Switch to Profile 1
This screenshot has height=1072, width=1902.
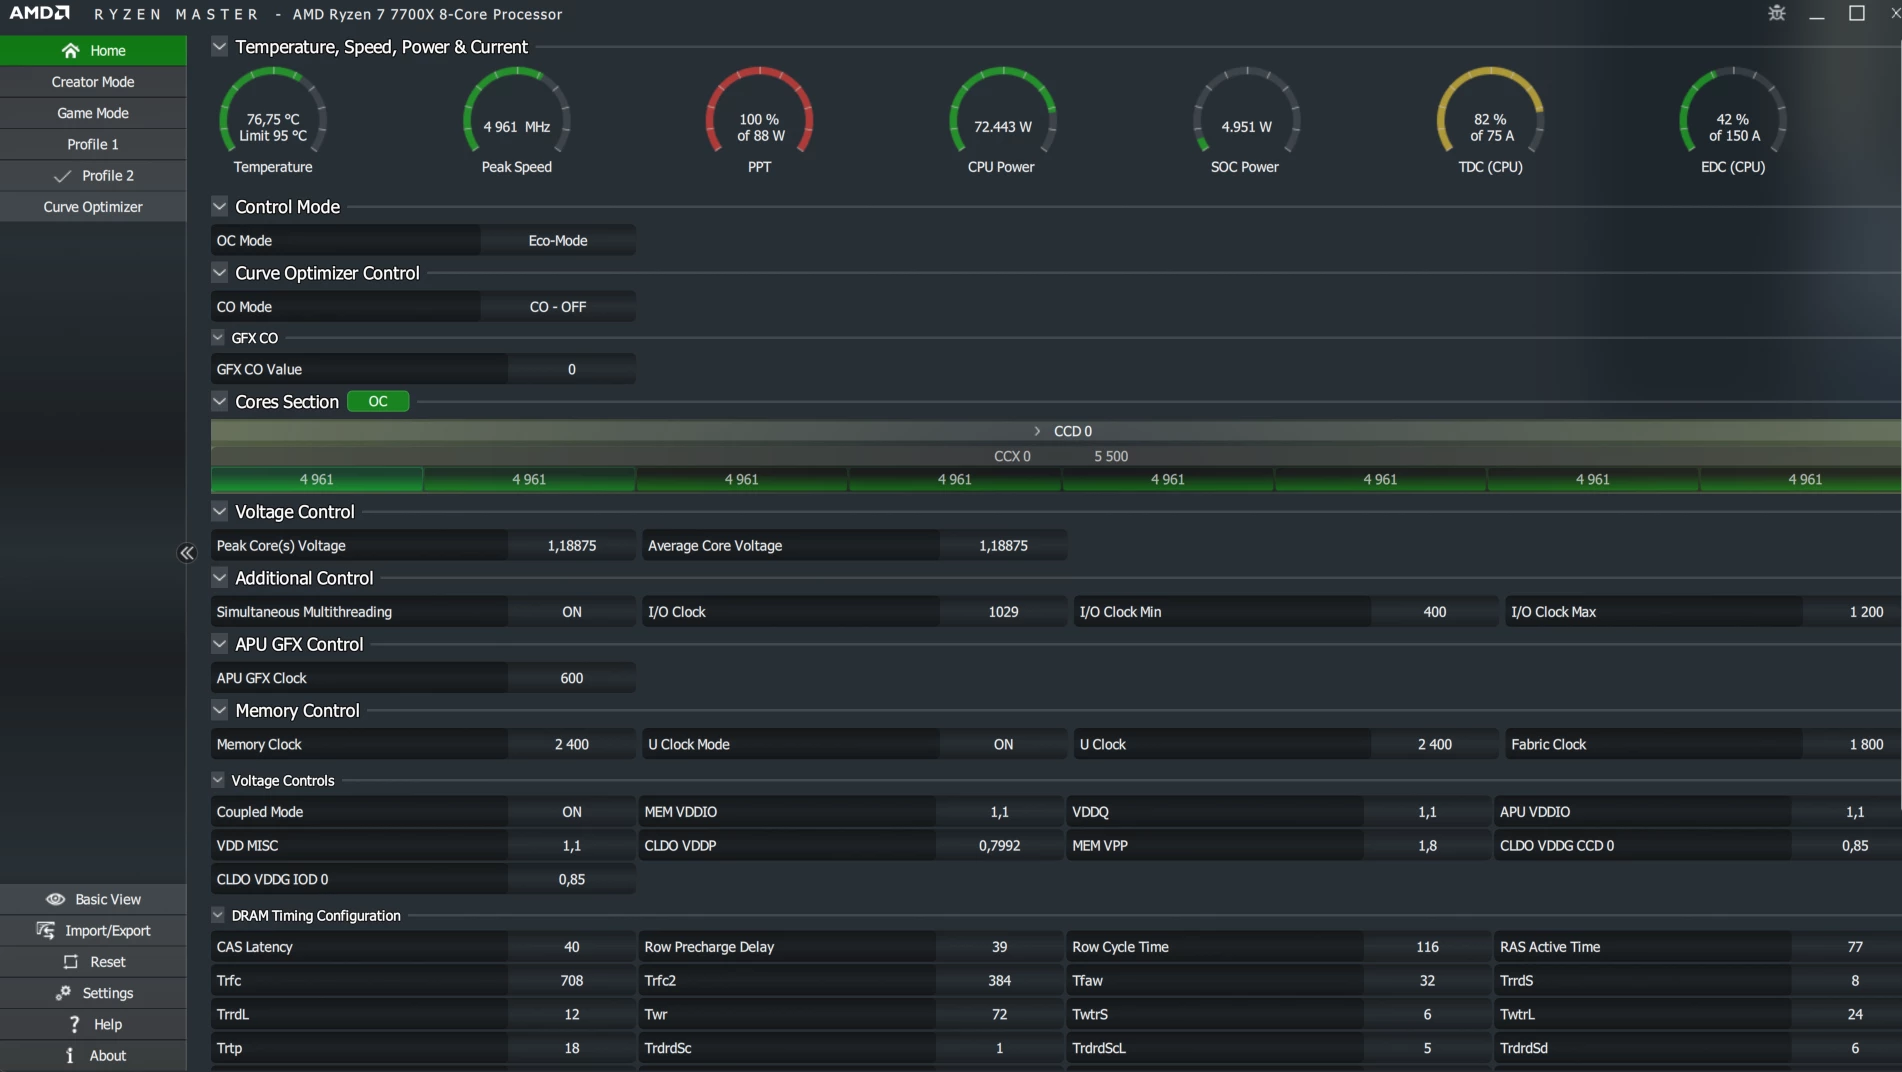point(93,144)
